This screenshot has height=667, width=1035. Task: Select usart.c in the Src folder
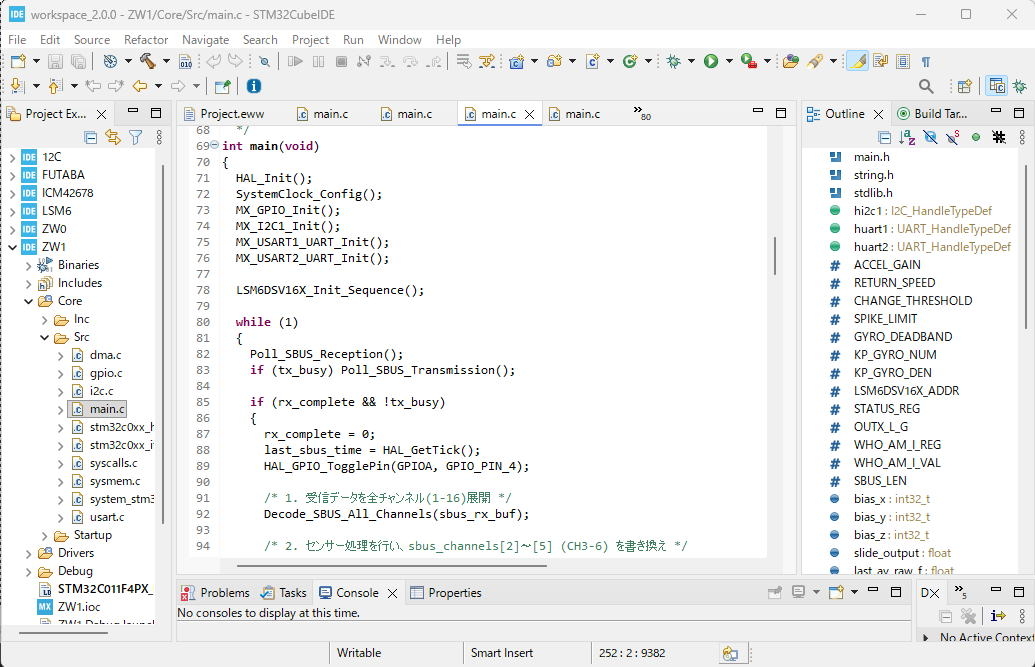[x=107, y=517]
